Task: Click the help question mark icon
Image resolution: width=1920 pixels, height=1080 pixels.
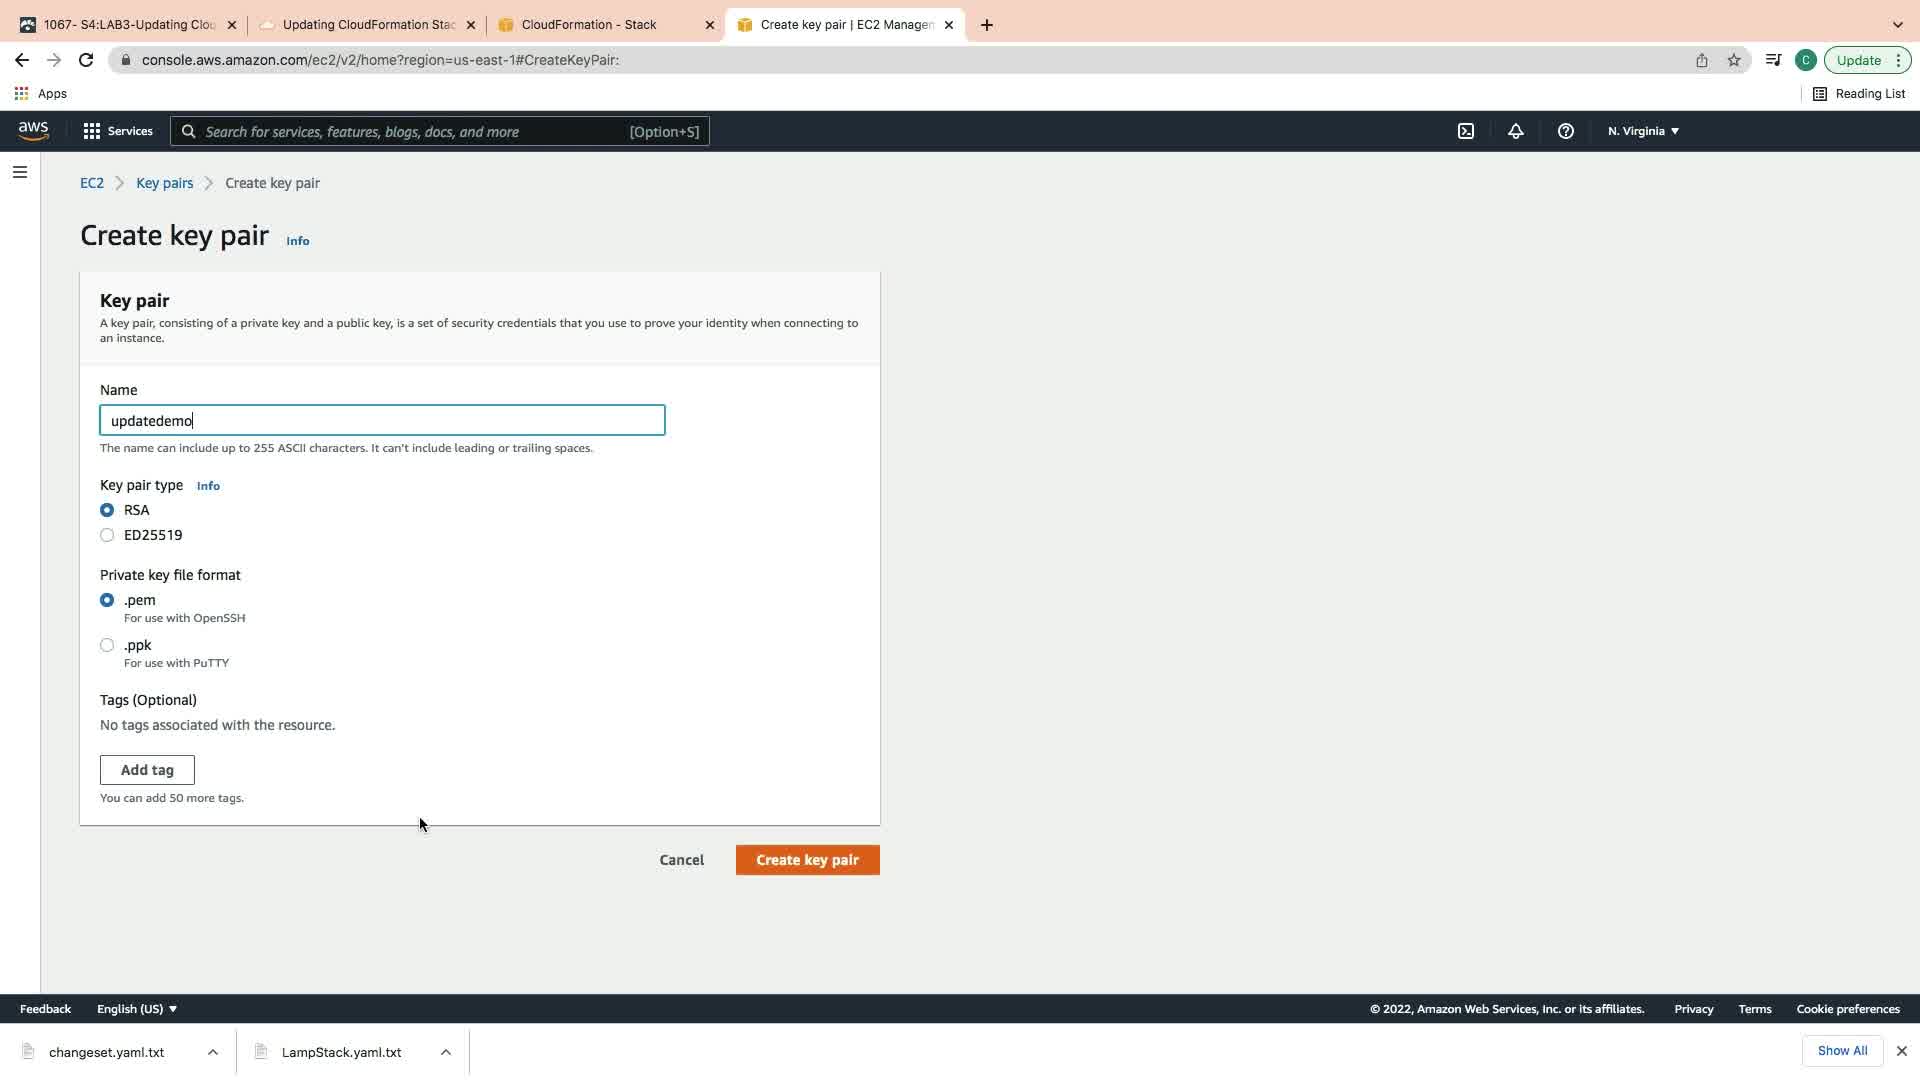Action: click(x=1565, y=131)
